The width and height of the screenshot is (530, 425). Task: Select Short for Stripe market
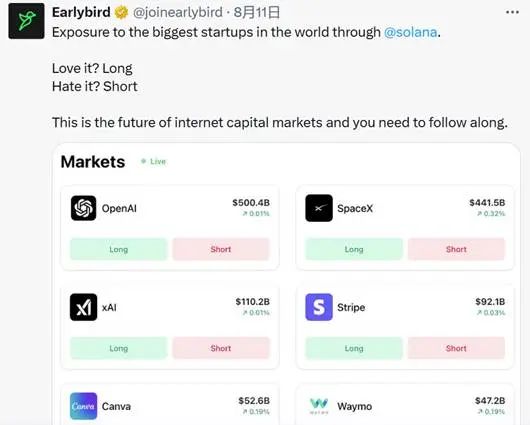pos(456,348)
